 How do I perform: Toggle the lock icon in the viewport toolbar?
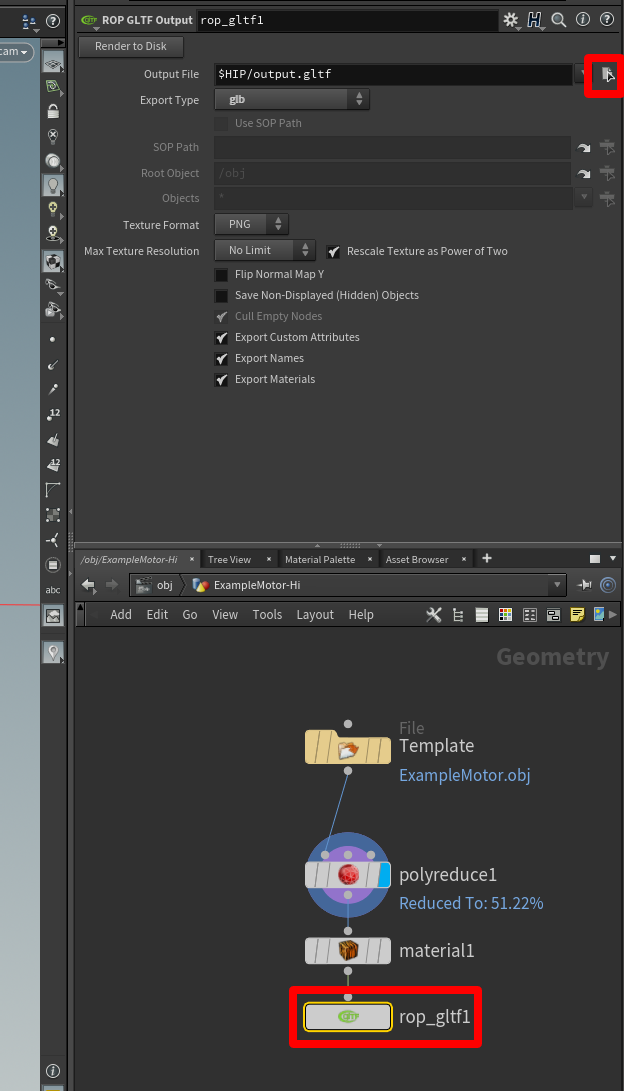click(53, 112)
